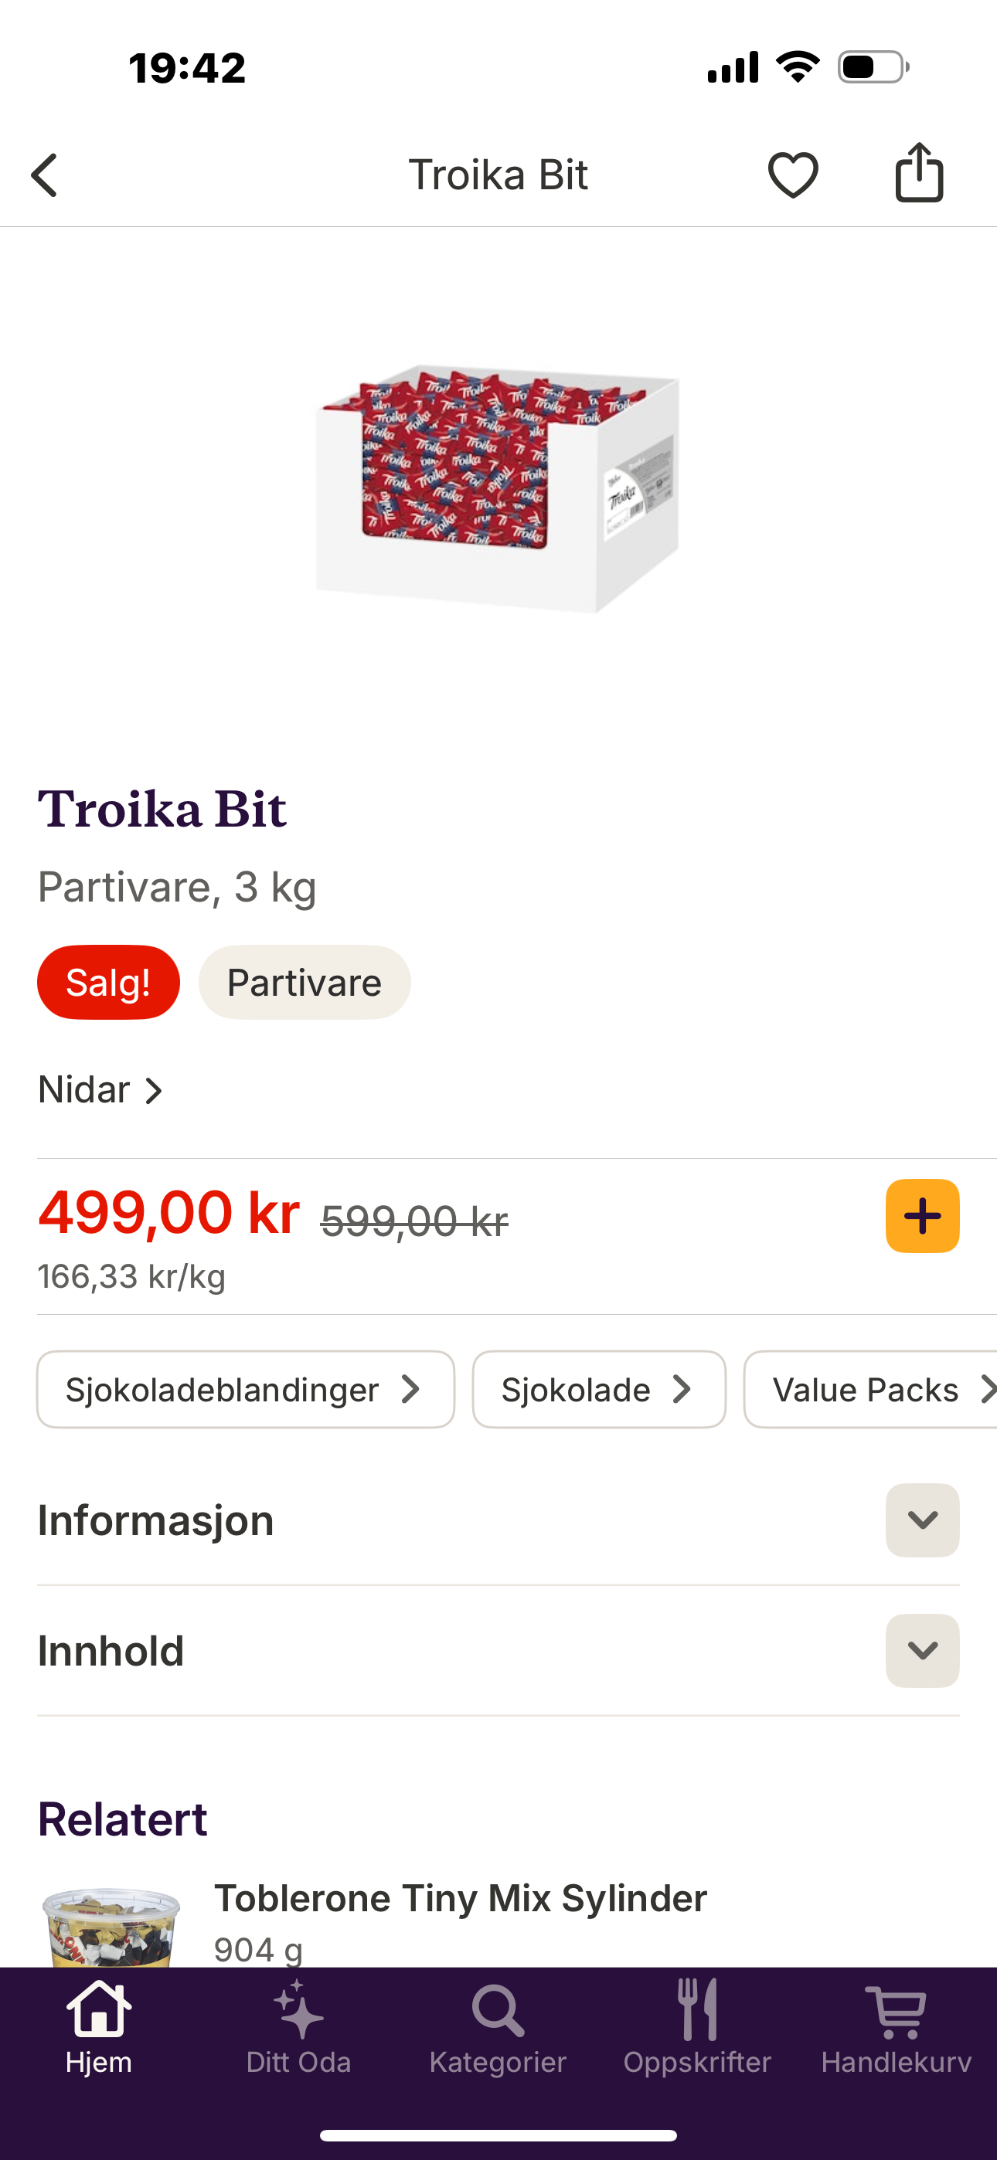Open Handlekurv cart icon
The height and width of the screenshot is (2160, 997).
tap(896, 2027)
